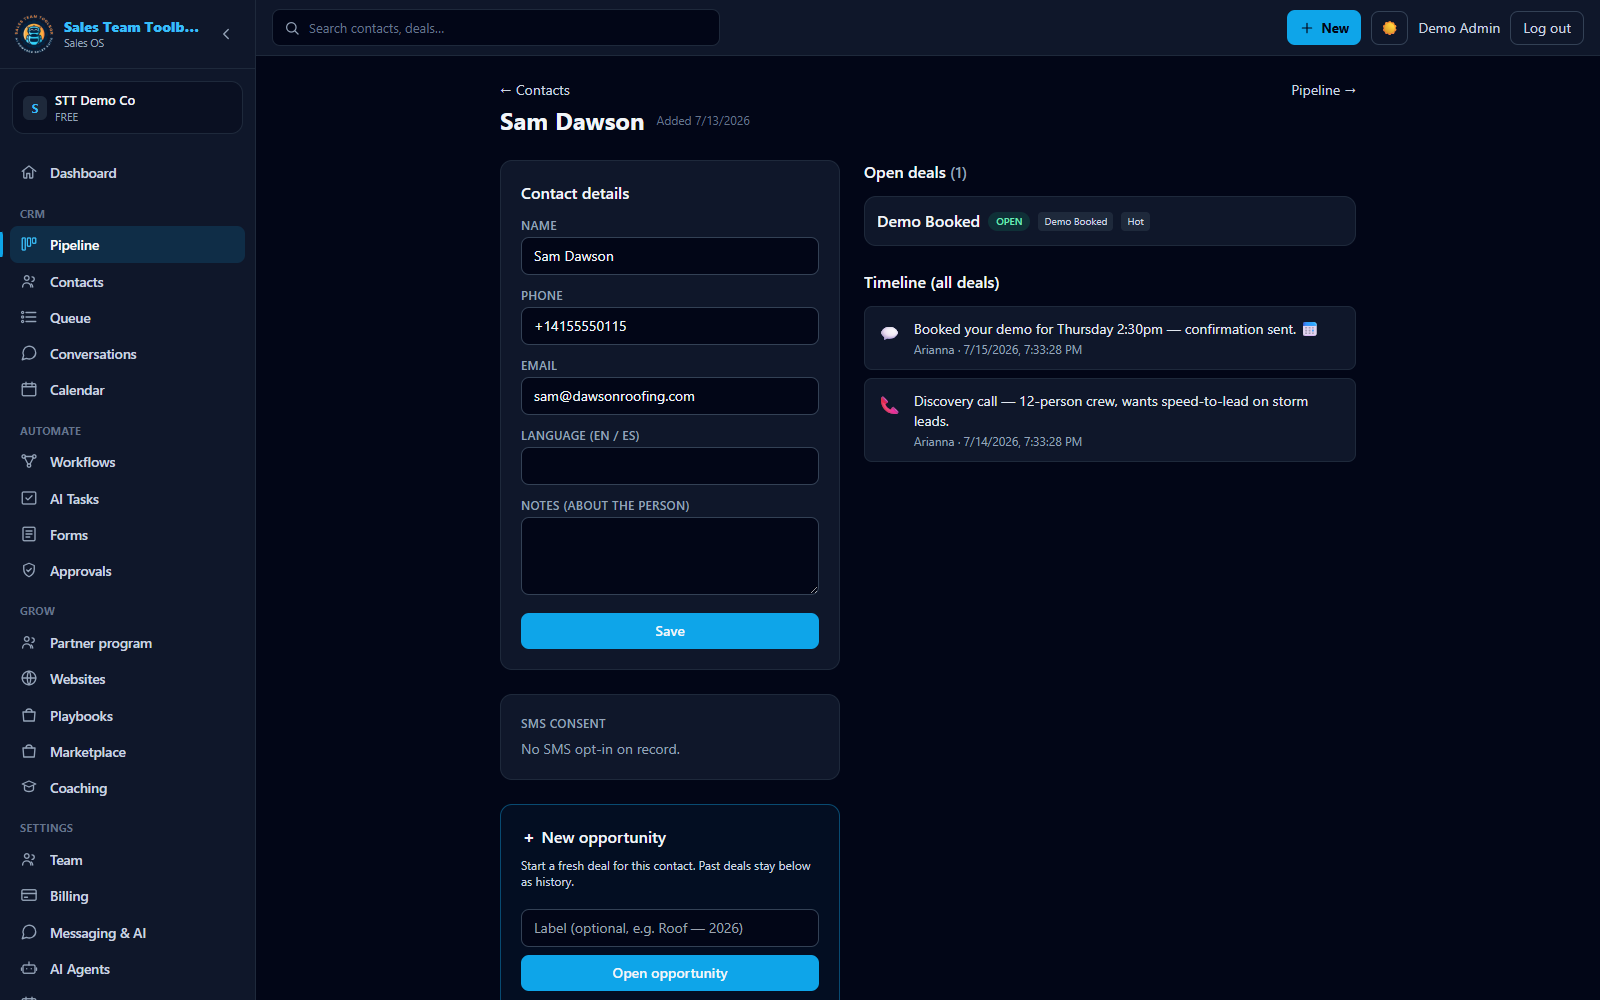Screen dimensions: 1600x1000
Task: Open the Demo Booked deal card
Action: [1110, 221]
